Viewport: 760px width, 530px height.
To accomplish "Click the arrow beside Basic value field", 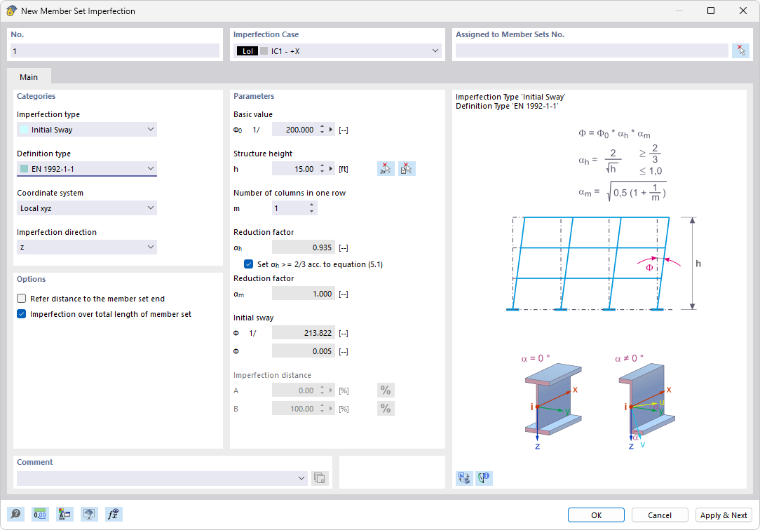I will tap(331, 130).
